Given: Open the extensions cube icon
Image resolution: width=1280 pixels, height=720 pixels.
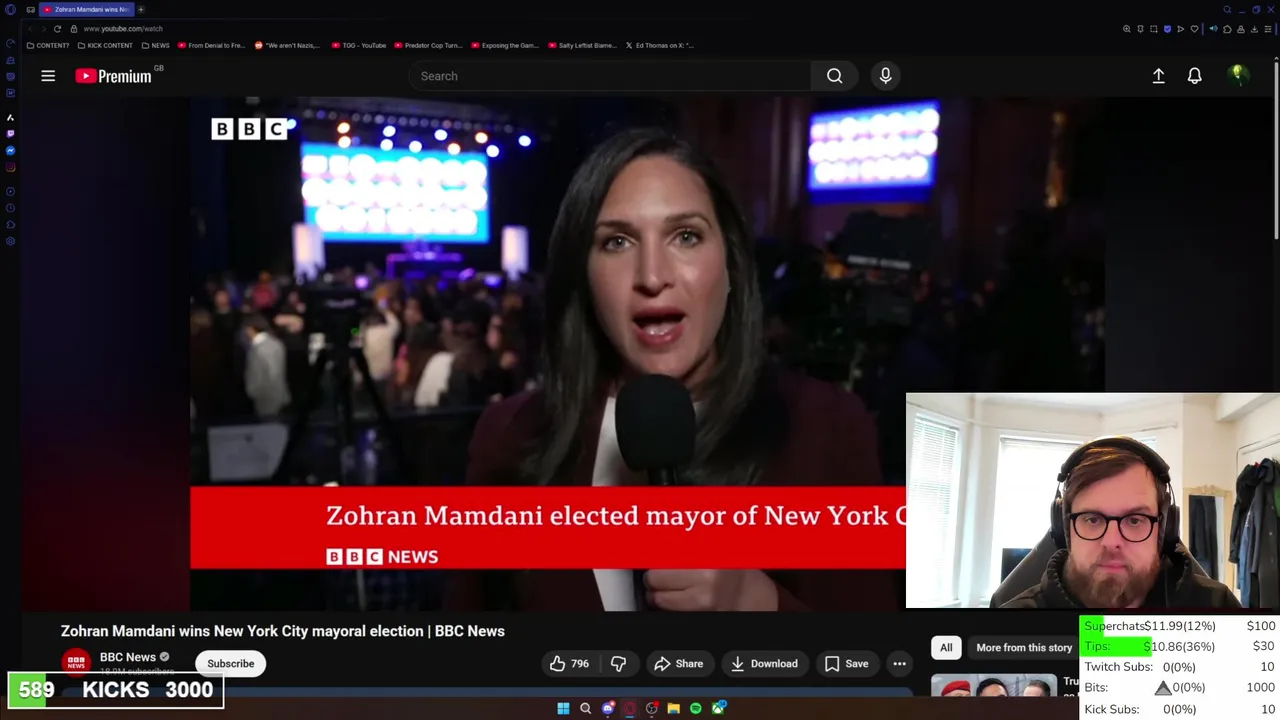Looking at the screenshot, I should (1227, 29).
